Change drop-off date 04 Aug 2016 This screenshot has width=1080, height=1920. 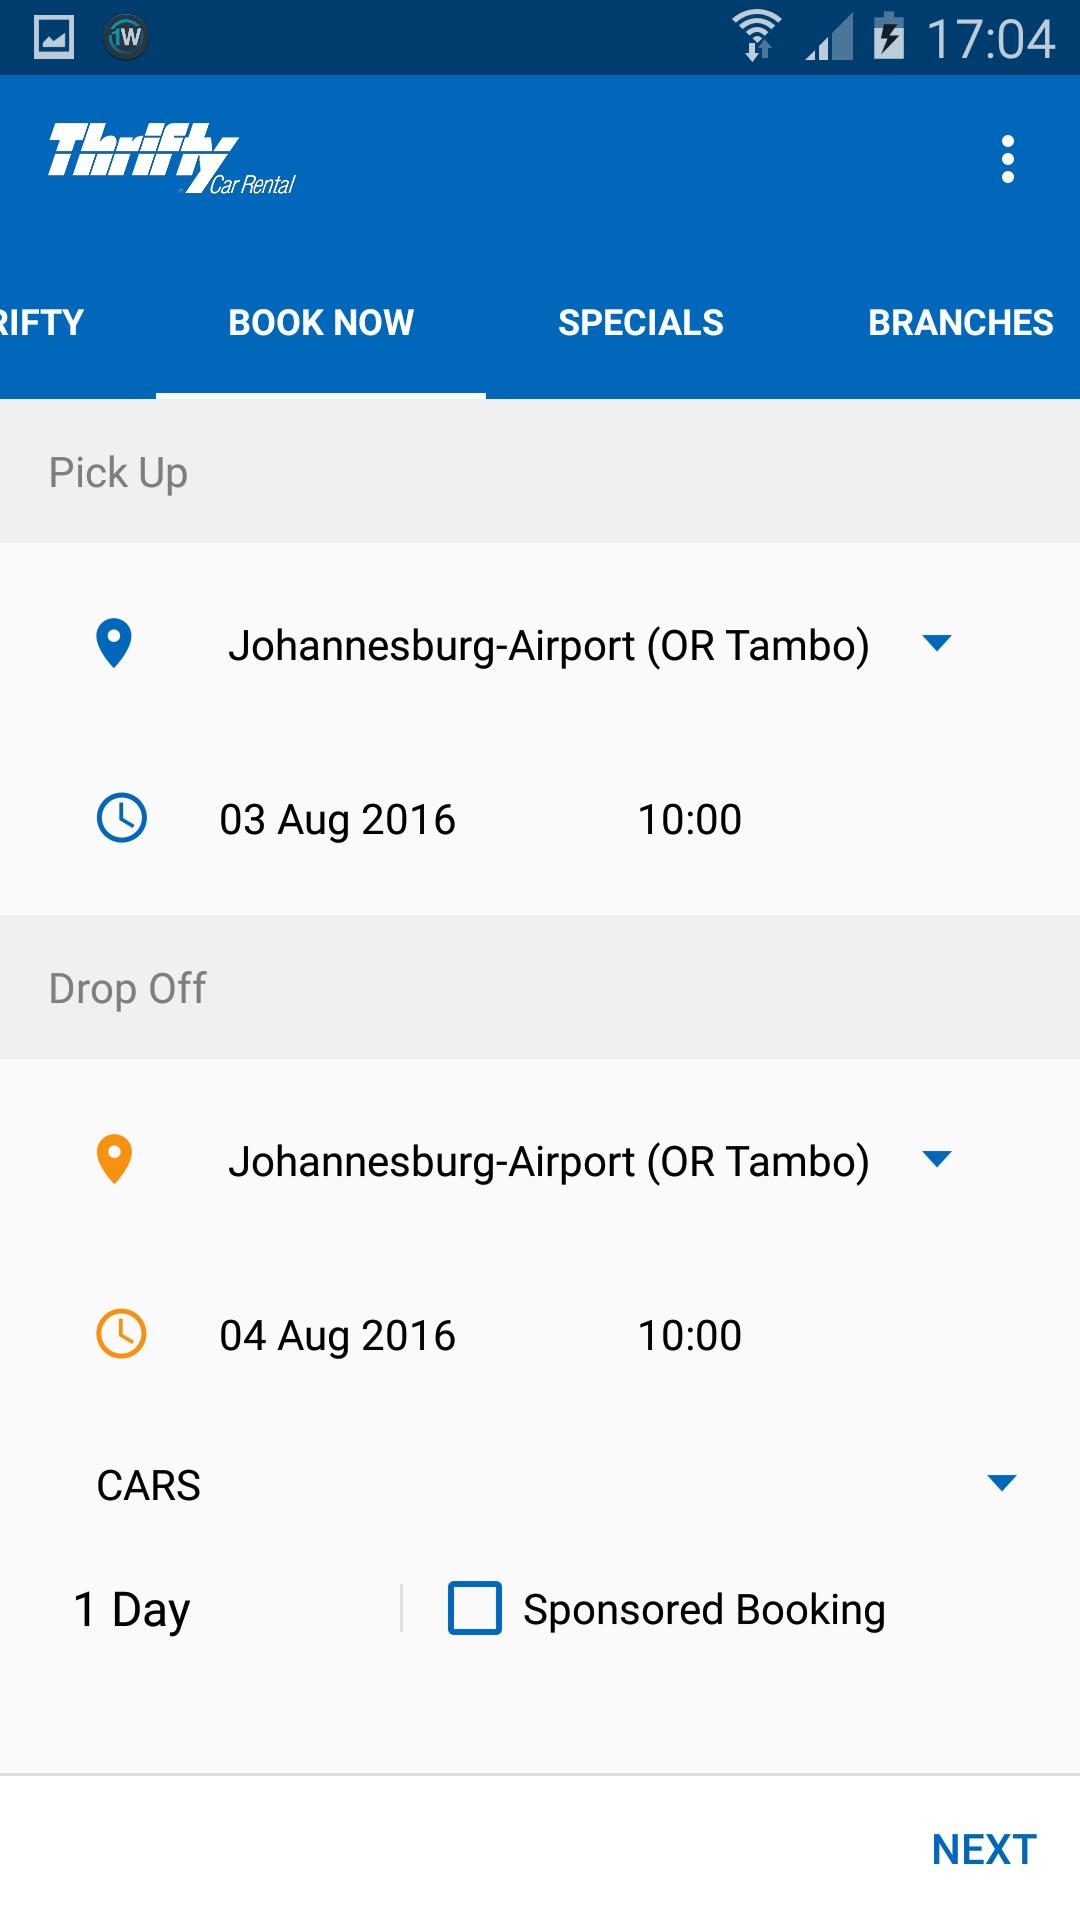338,1335
